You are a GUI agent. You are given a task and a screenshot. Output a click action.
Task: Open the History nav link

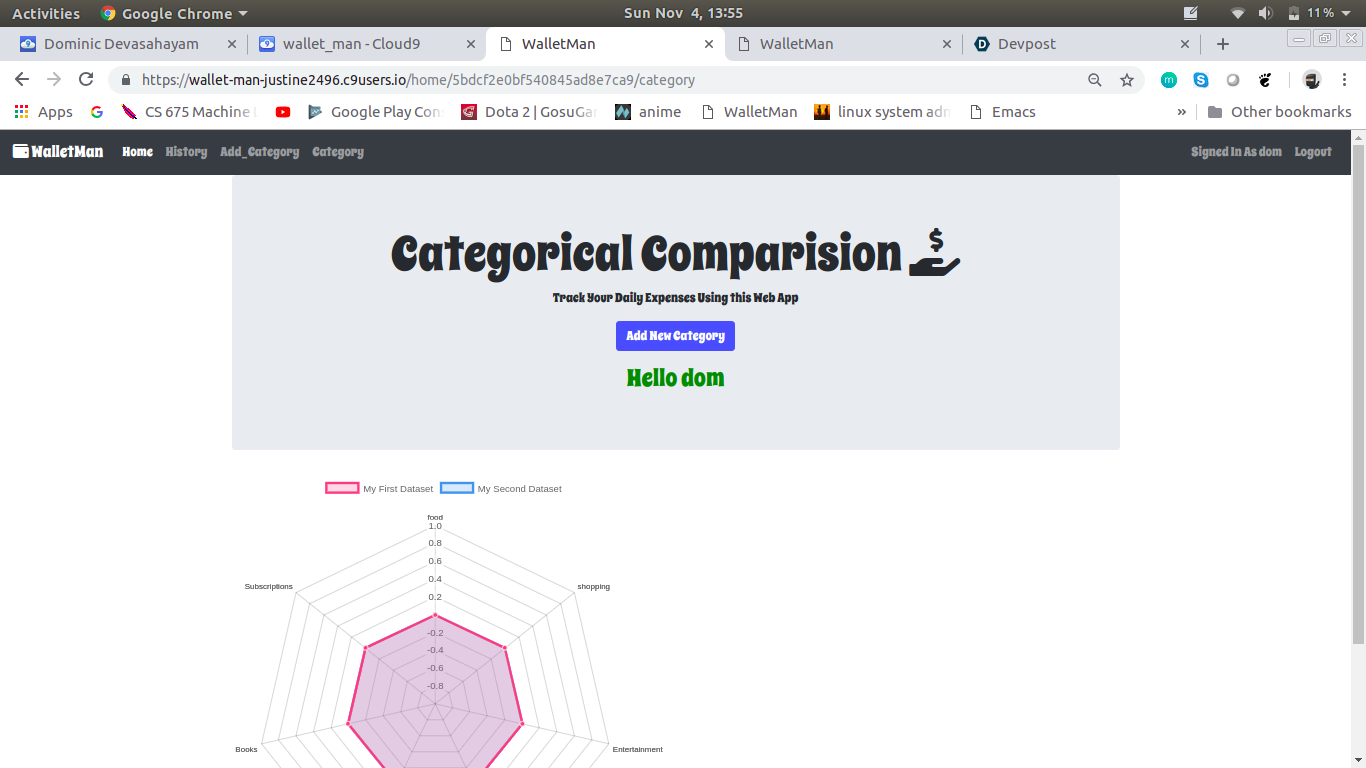[x=186, y=152]
